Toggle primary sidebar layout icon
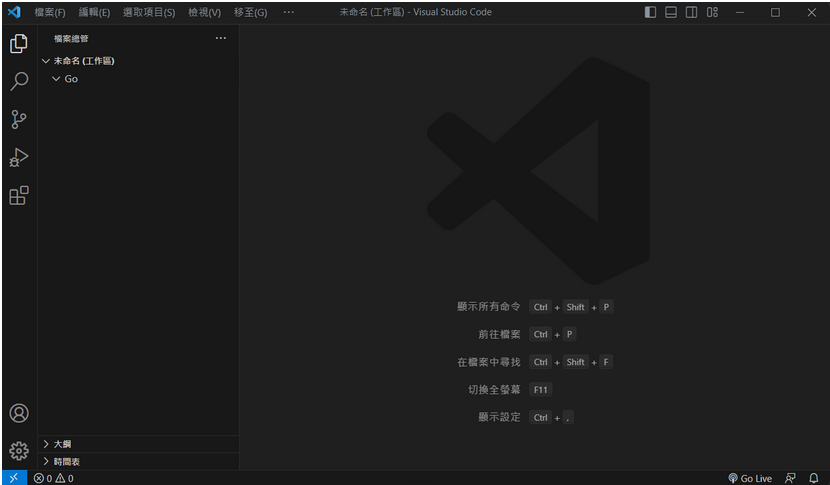 651,12
